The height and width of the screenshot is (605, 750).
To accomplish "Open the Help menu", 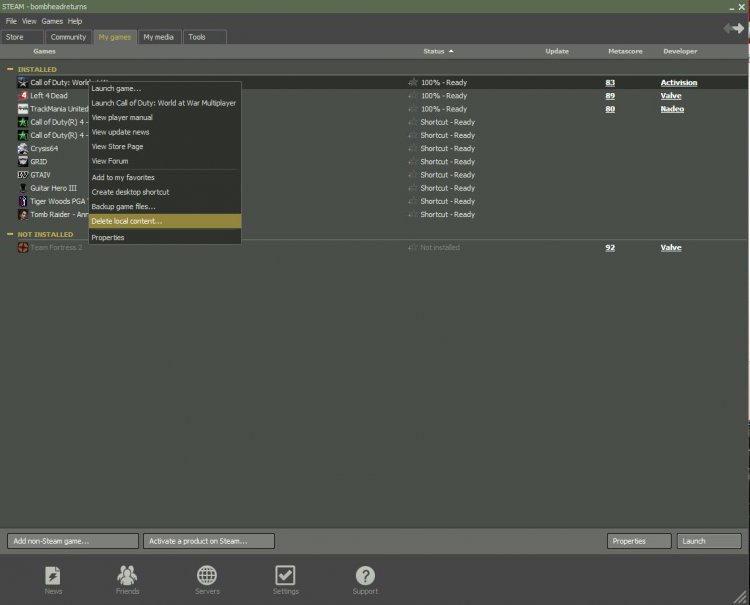I will coord(75,21).
